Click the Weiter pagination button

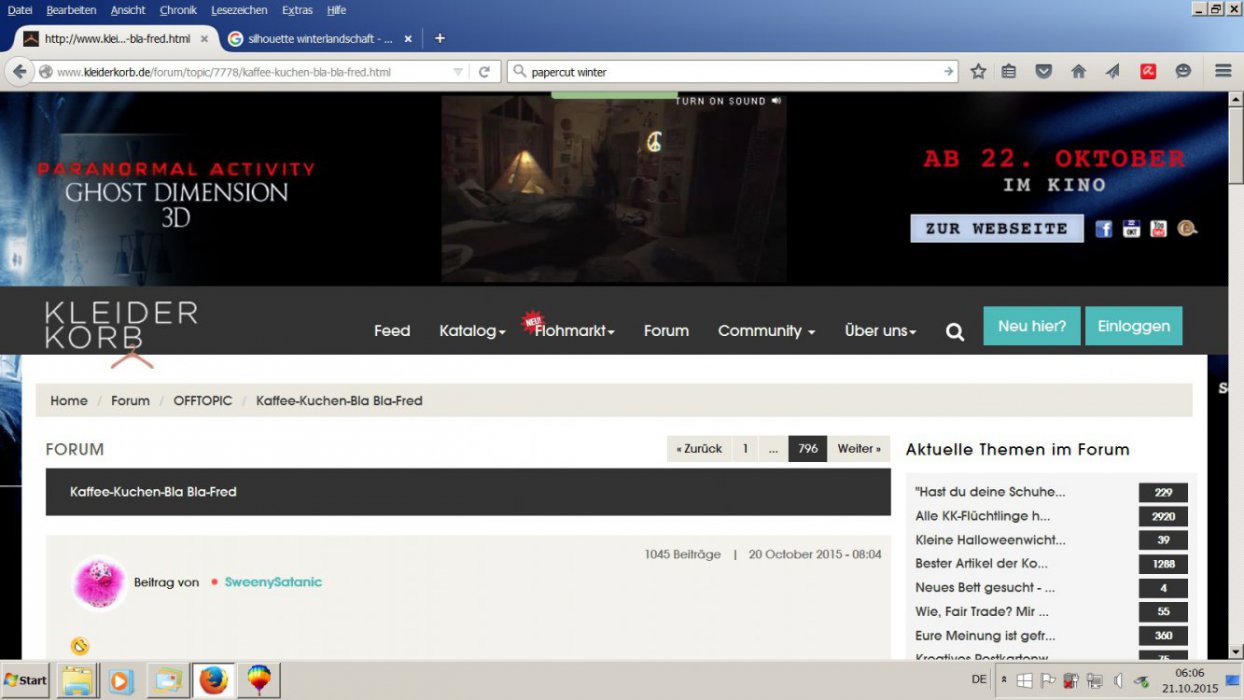[x=859, y=449]
